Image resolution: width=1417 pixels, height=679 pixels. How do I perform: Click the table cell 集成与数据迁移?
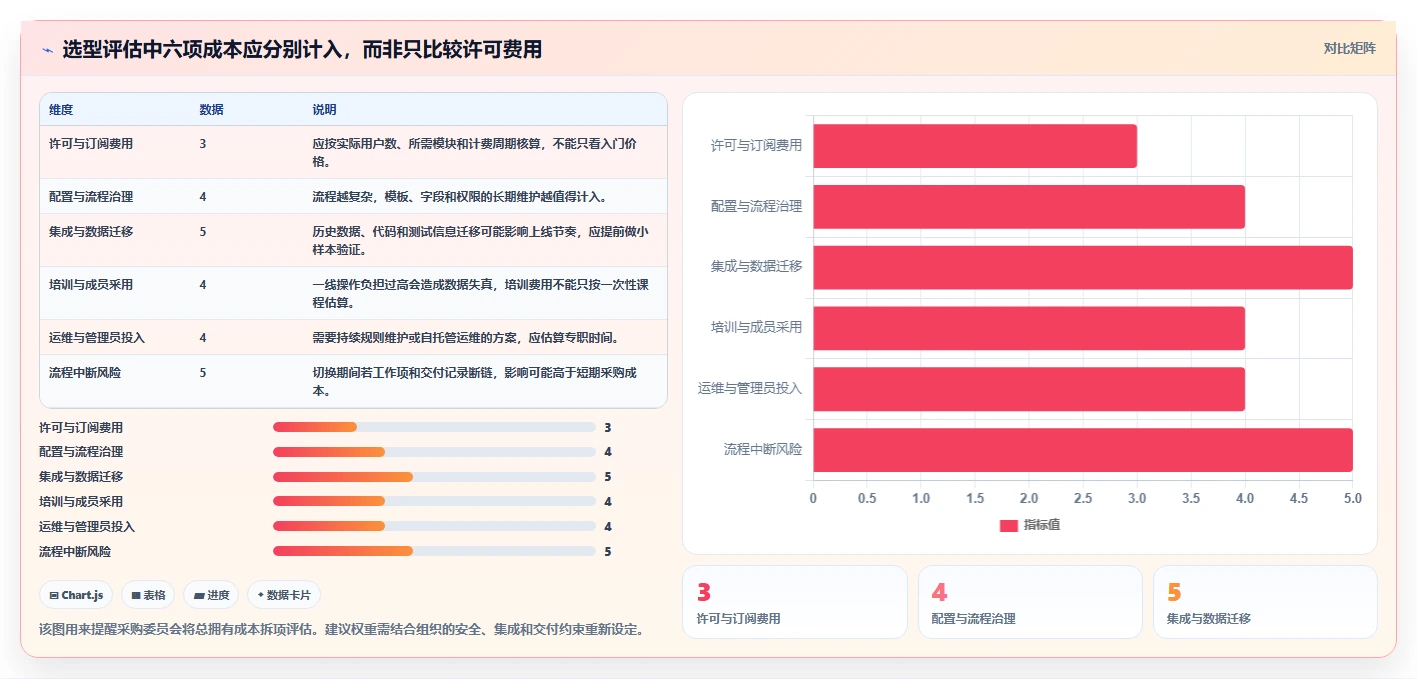pyautogui.click(x=91, y=232)
